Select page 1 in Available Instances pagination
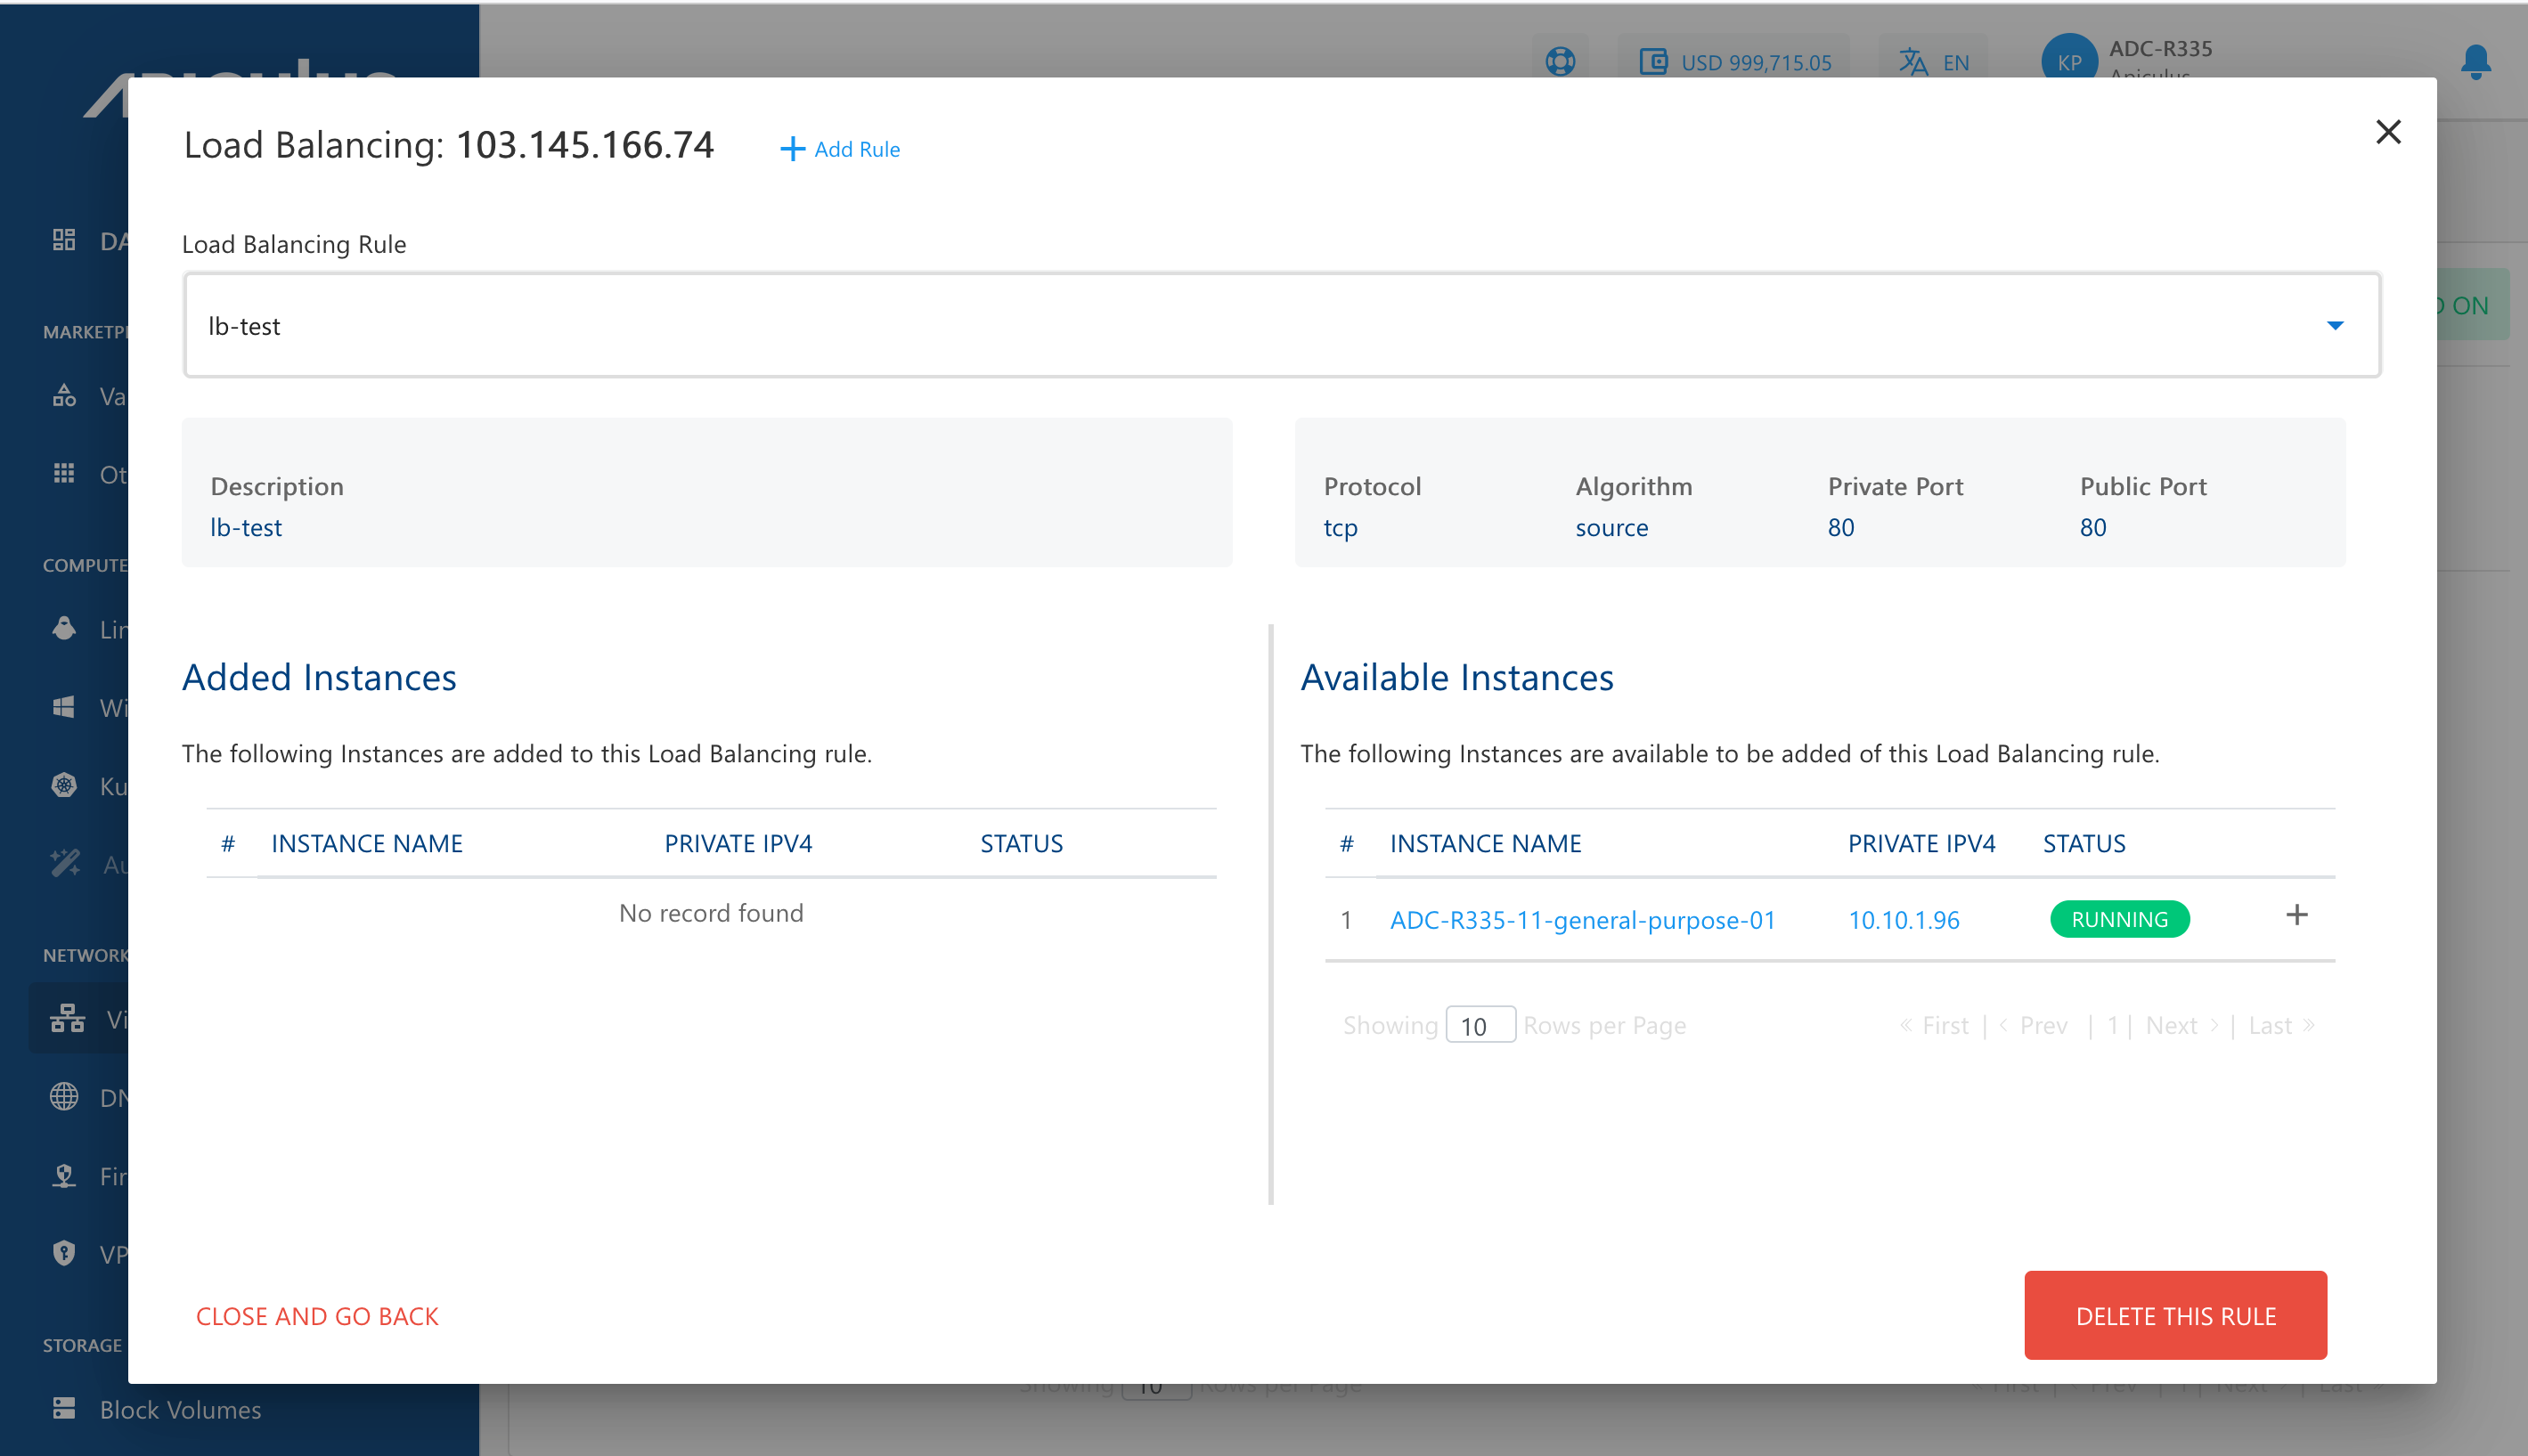2528x1456 pixels. [2112, 1025]
